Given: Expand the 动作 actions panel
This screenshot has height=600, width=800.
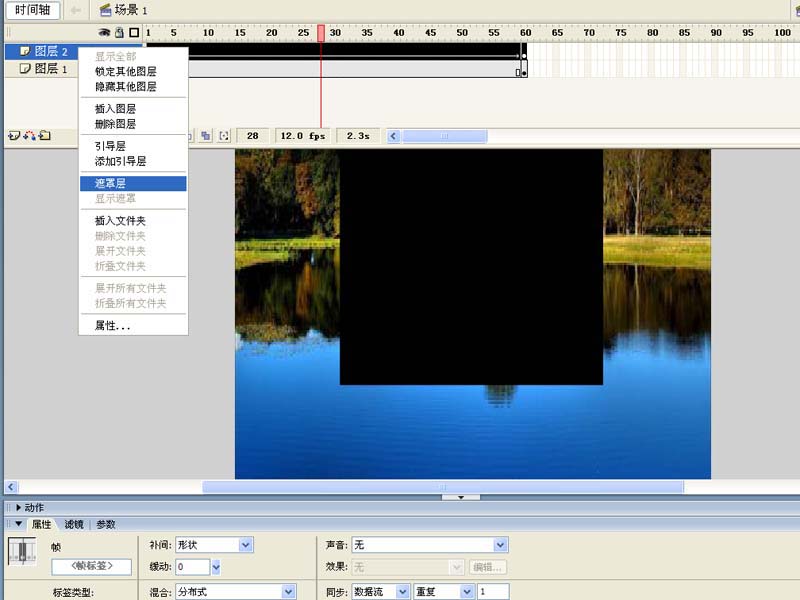Looking at the screenshot, I should coord(18,508).
